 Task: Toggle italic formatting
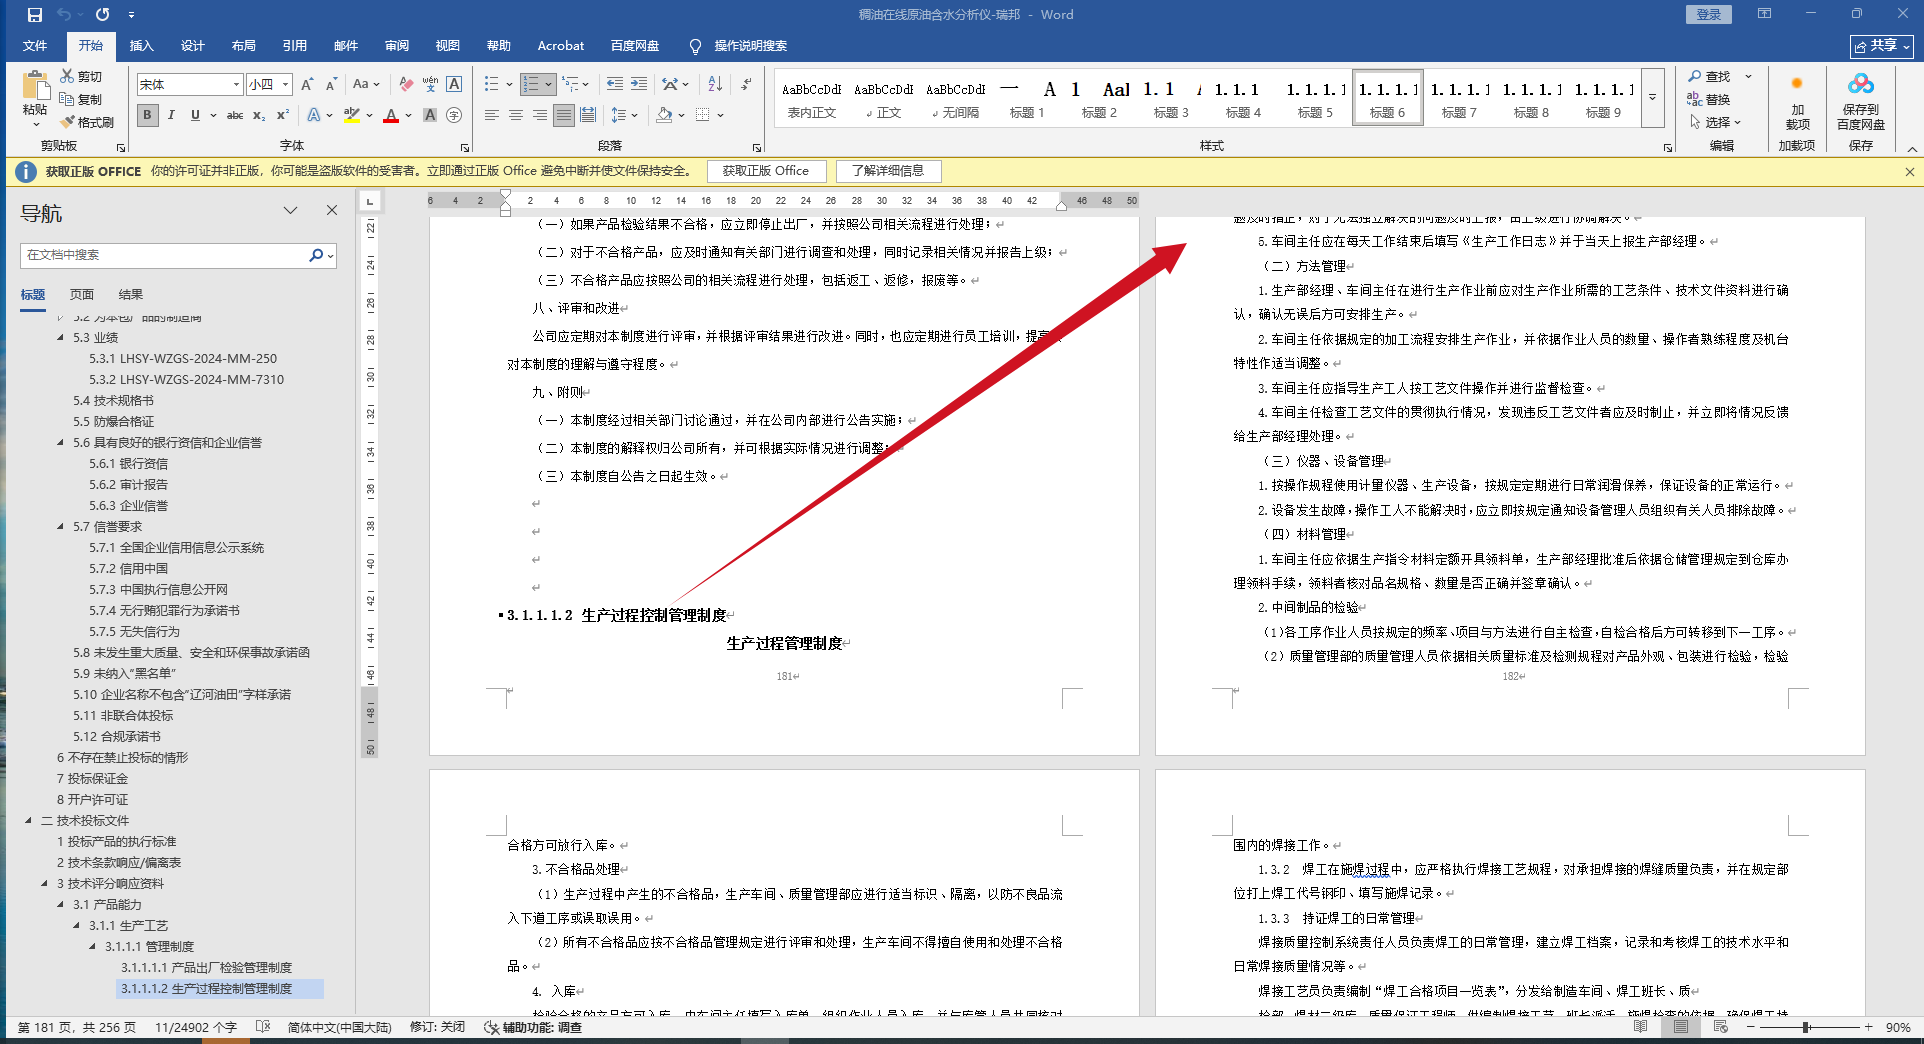click(x=171, y=115)
